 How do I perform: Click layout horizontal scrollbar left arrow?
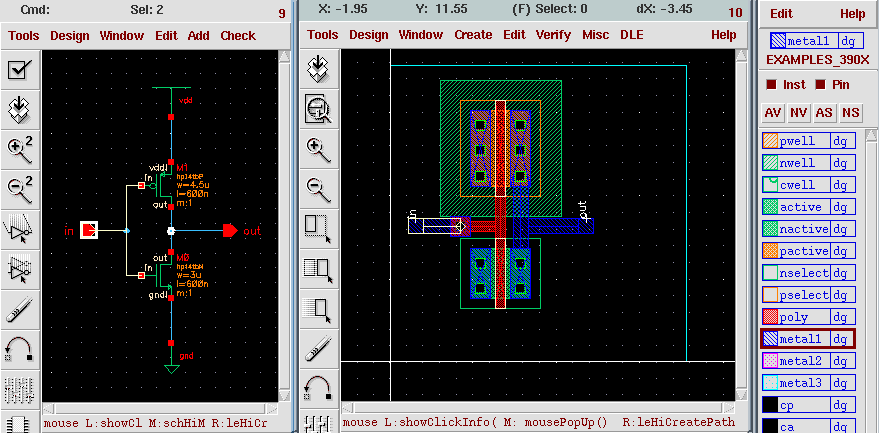point(348,408)
